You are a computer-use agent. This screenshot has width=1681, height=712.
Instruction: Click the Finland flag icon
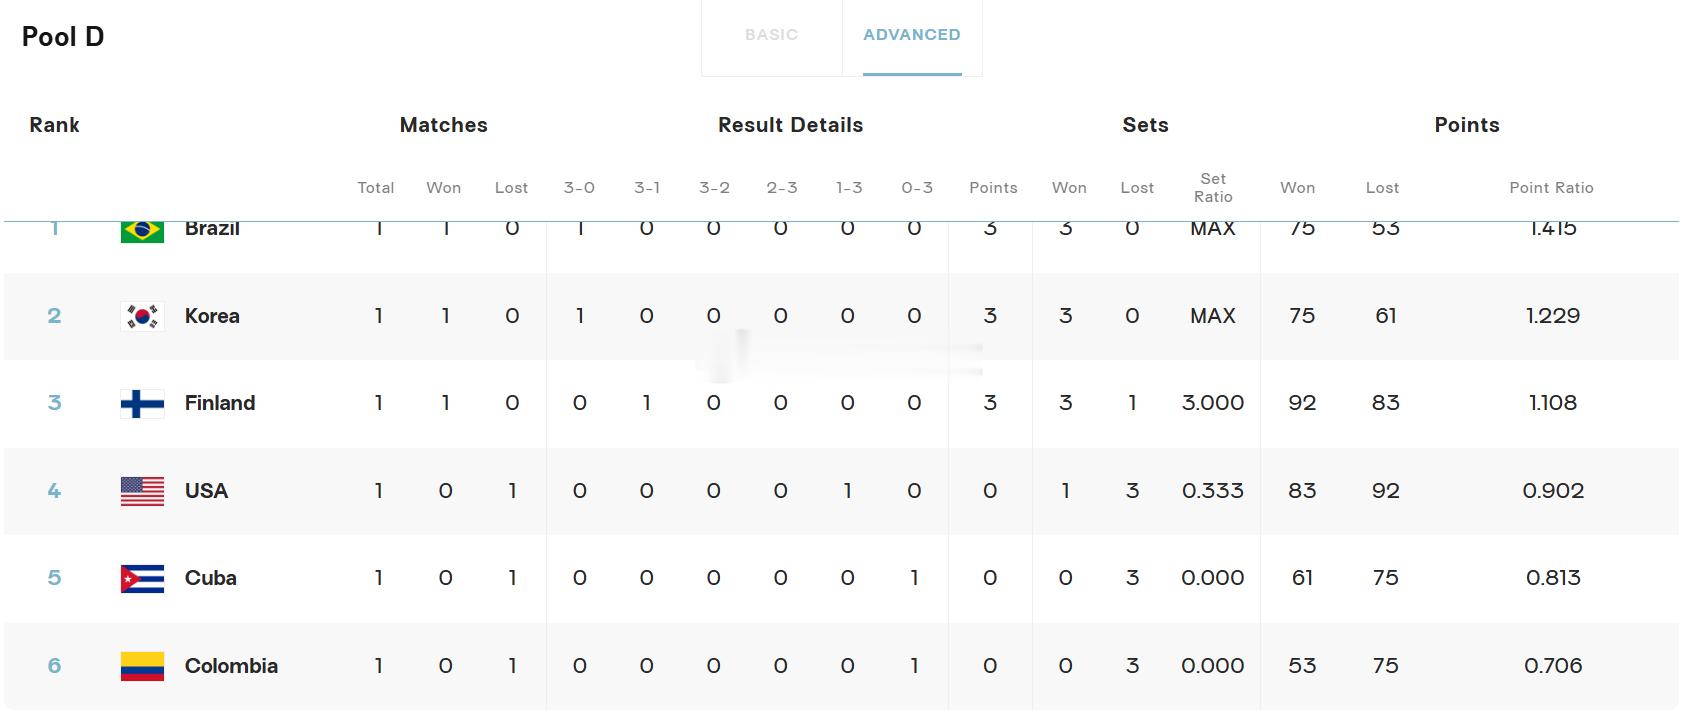pos(142,403)
